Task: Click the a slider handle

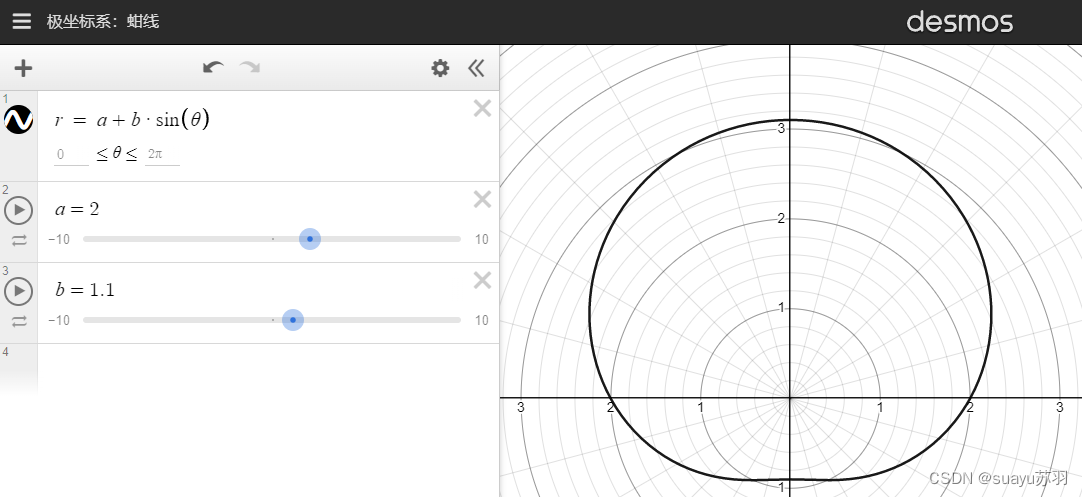Action: (310, 239)
